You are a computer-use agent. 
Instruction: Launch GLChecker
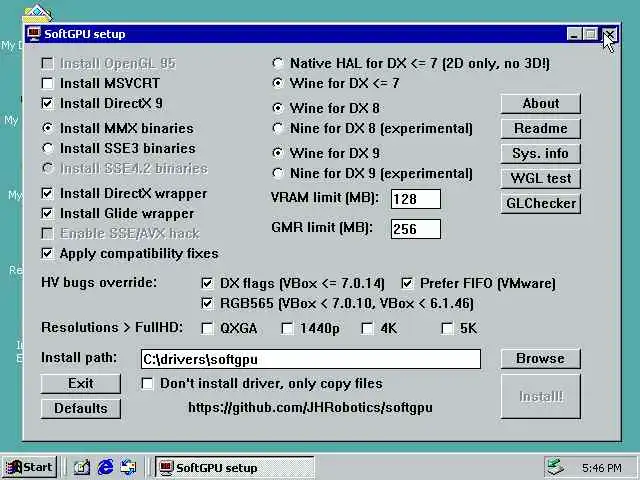[540, 203]
